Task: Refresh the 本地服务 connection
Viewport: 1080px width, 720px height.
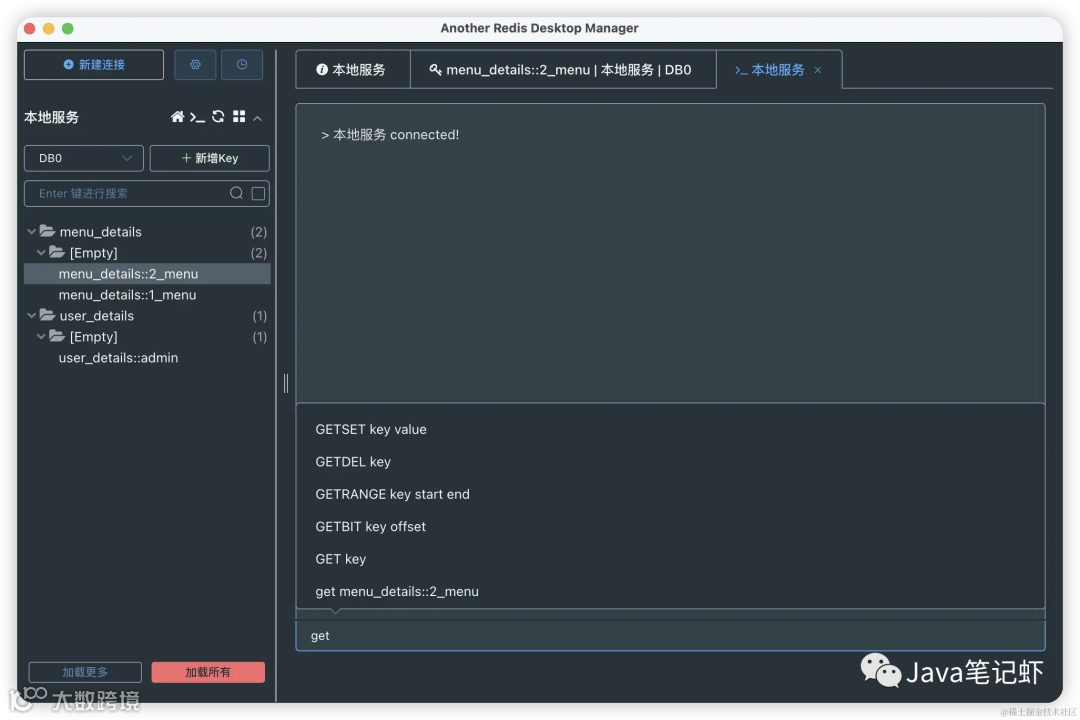Action: pos(218,116)
